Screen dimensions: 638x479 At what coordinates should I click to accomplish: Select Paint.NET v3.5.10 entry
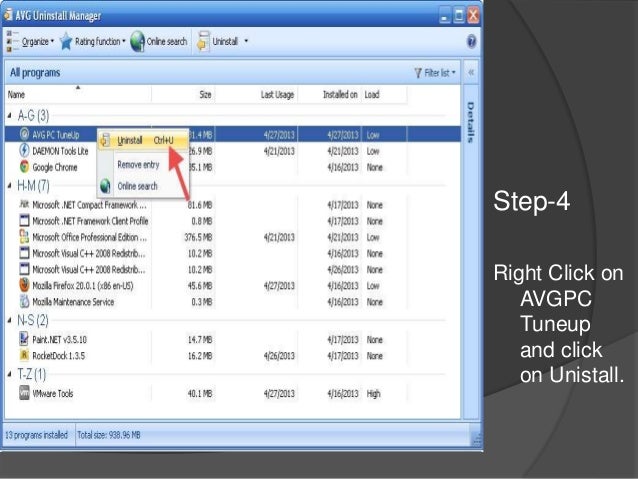(59, 339)
